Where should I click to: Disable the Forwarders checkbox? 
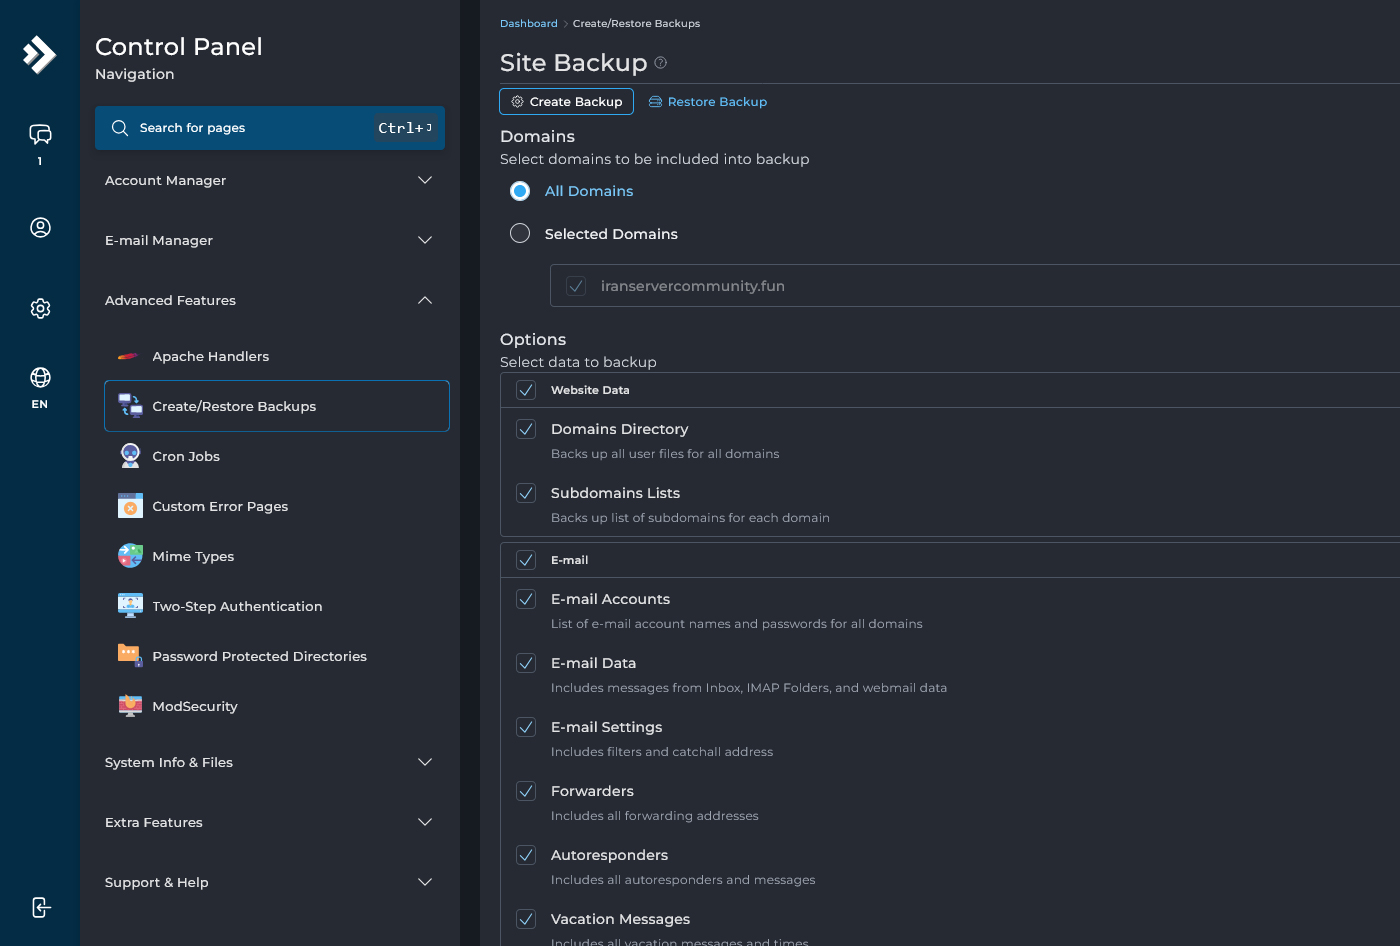point(526,791)
